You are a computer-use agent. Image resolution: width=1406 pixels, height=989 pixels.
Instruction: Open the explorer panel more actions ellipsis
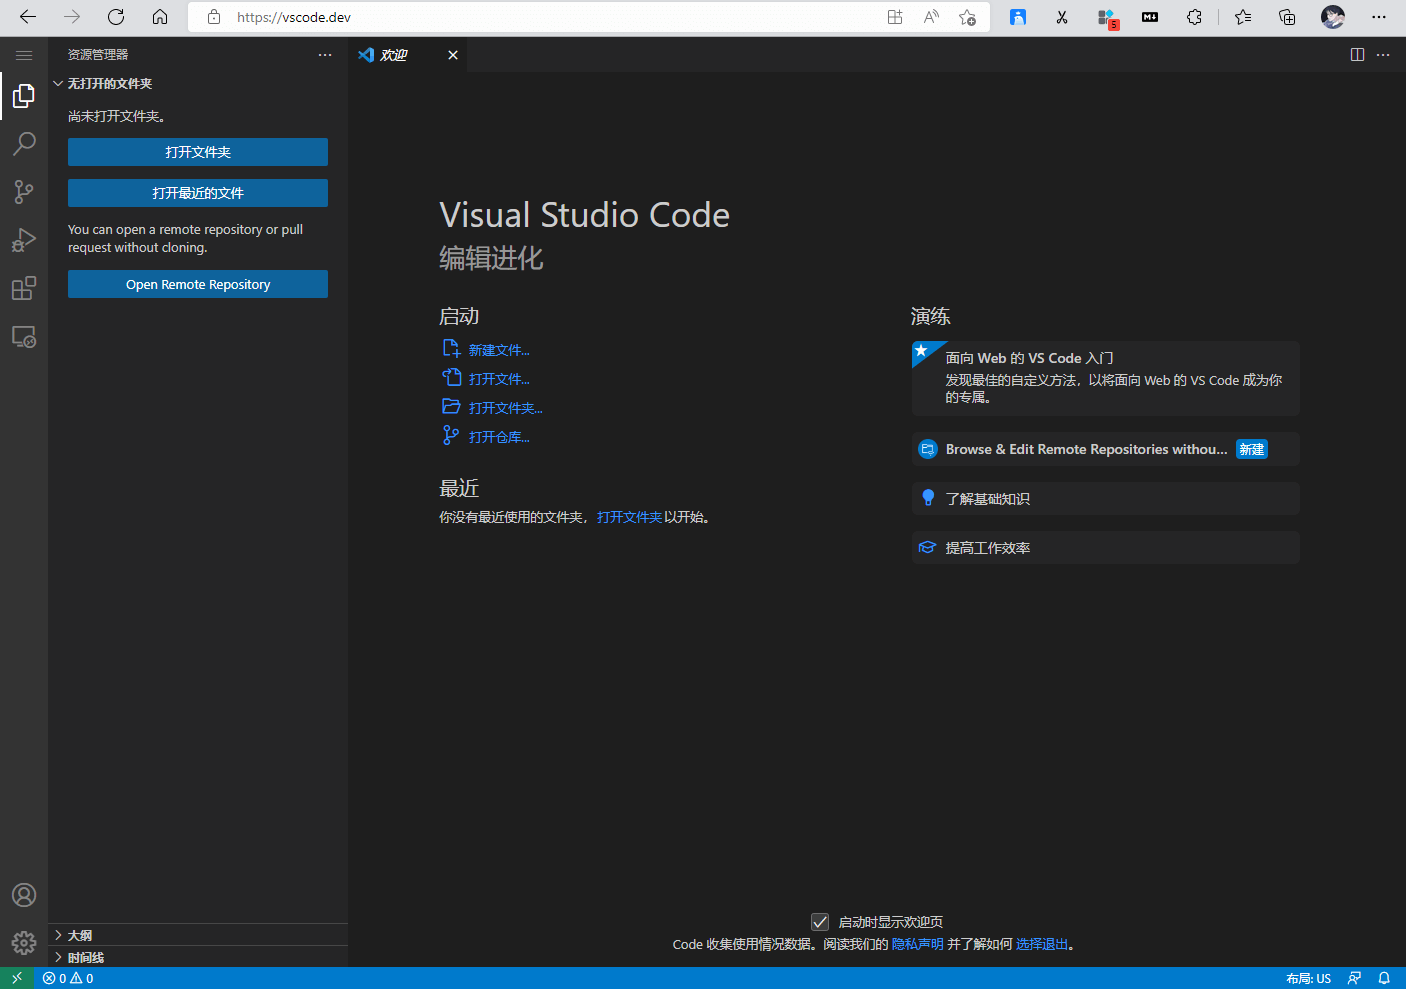(x=325, y=55)
